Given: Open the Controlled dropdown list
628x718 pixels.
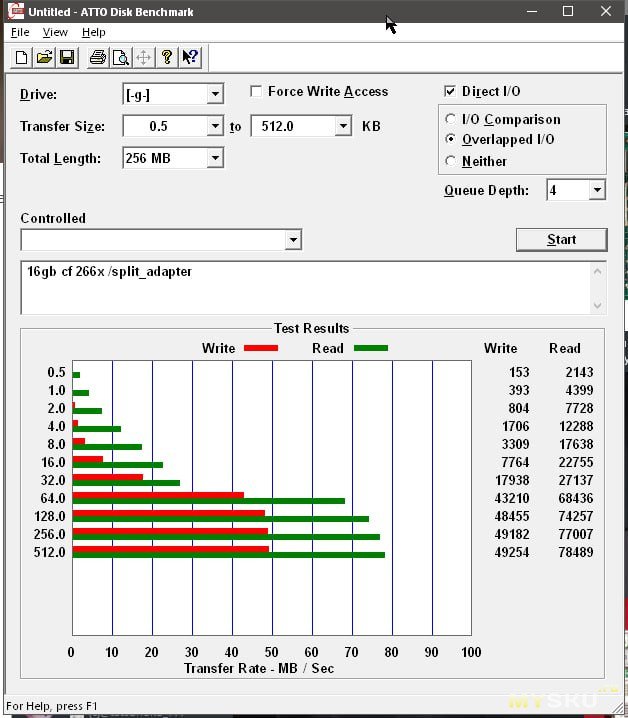Looking at the screenshot, I should click(x=292, y=240).
